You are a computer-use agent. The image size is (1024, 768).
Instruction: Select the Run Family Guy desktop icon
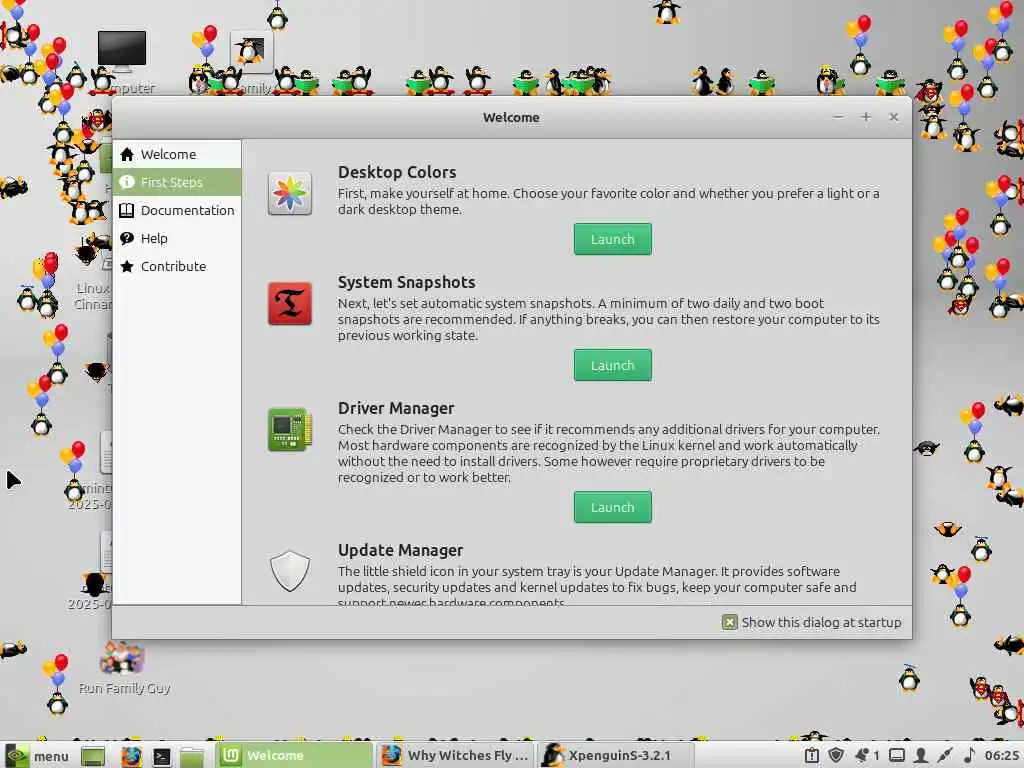(x=124, y=667)
